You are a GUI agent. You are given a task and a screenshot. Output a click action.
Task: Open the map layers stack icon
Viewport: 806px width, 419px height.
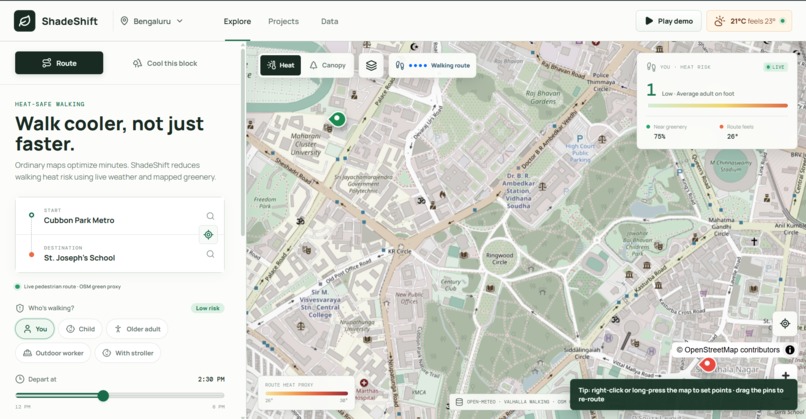[371, 65]
